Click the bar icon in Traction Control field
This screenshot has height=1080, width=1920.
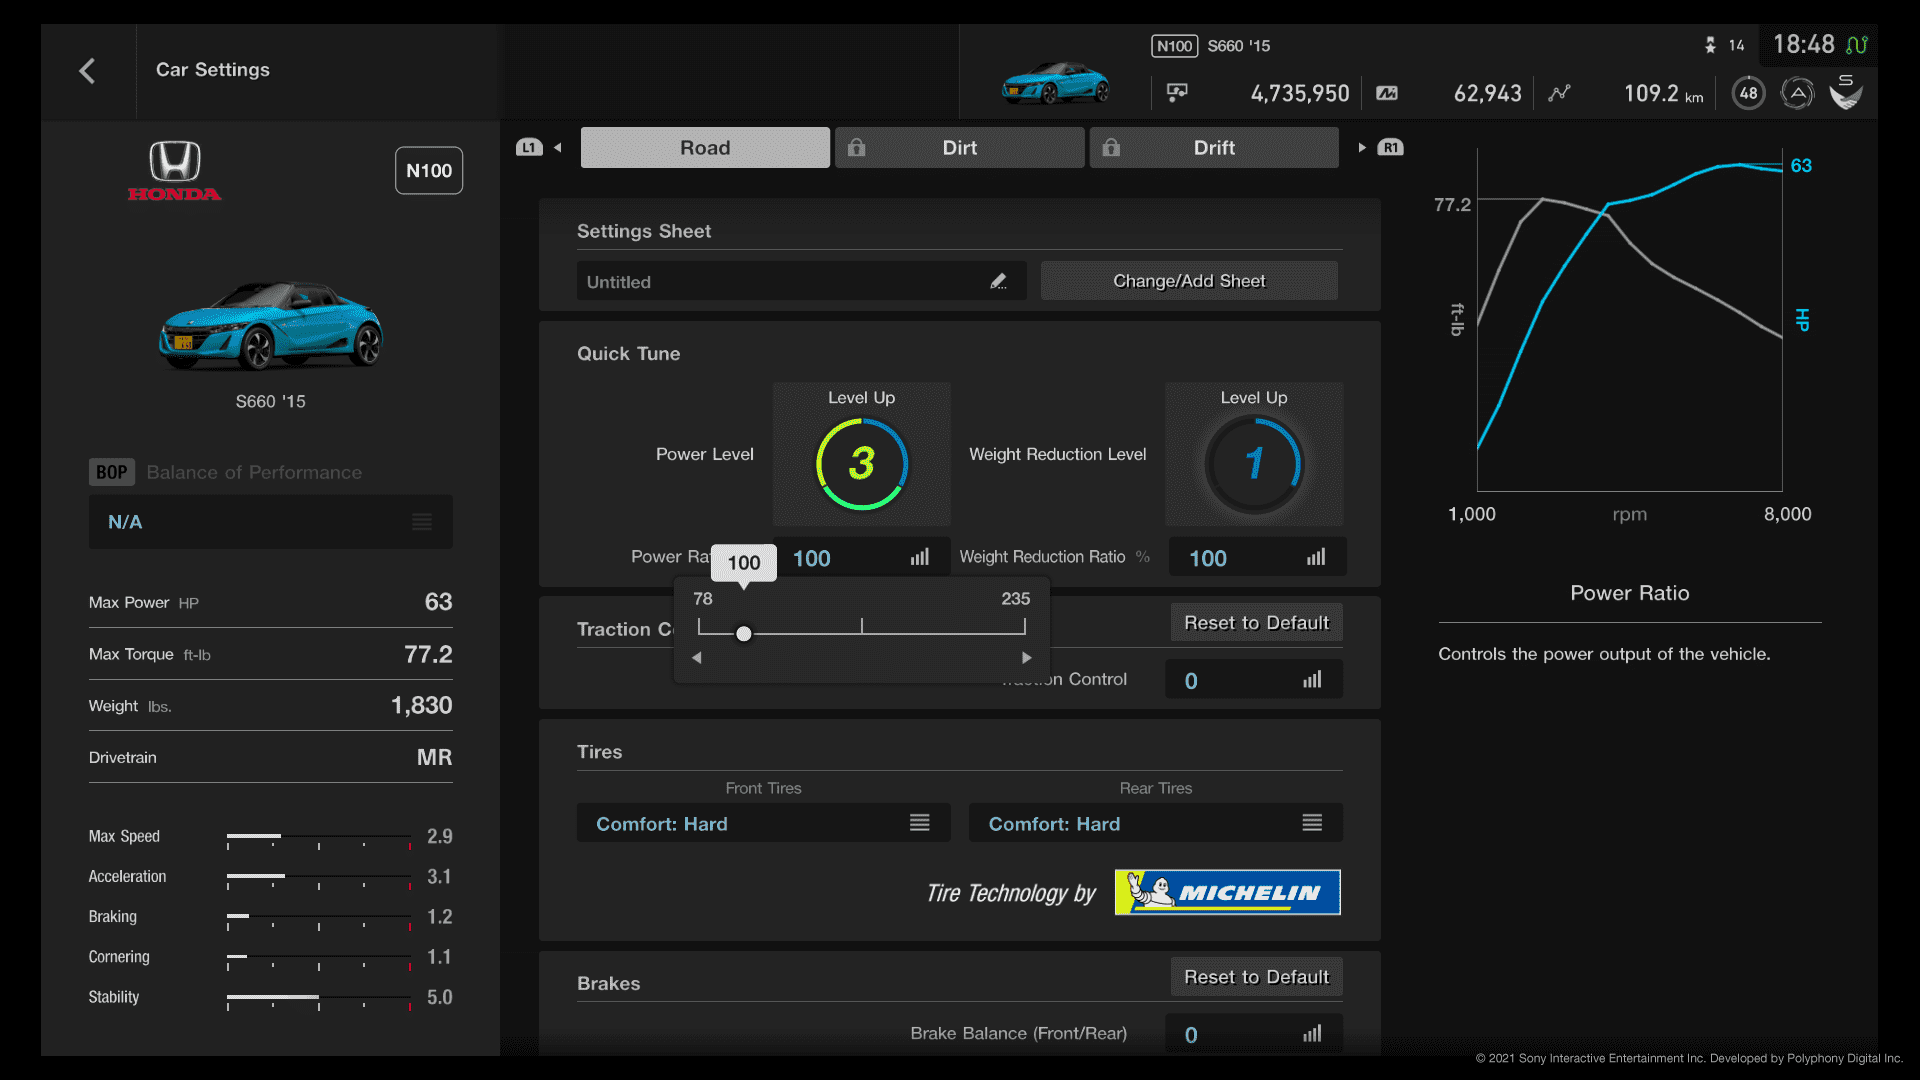[1312, 680]
